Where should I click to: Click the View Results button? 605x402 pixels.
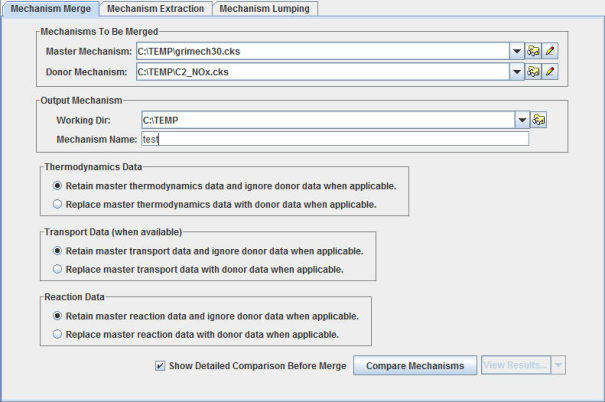516,365
